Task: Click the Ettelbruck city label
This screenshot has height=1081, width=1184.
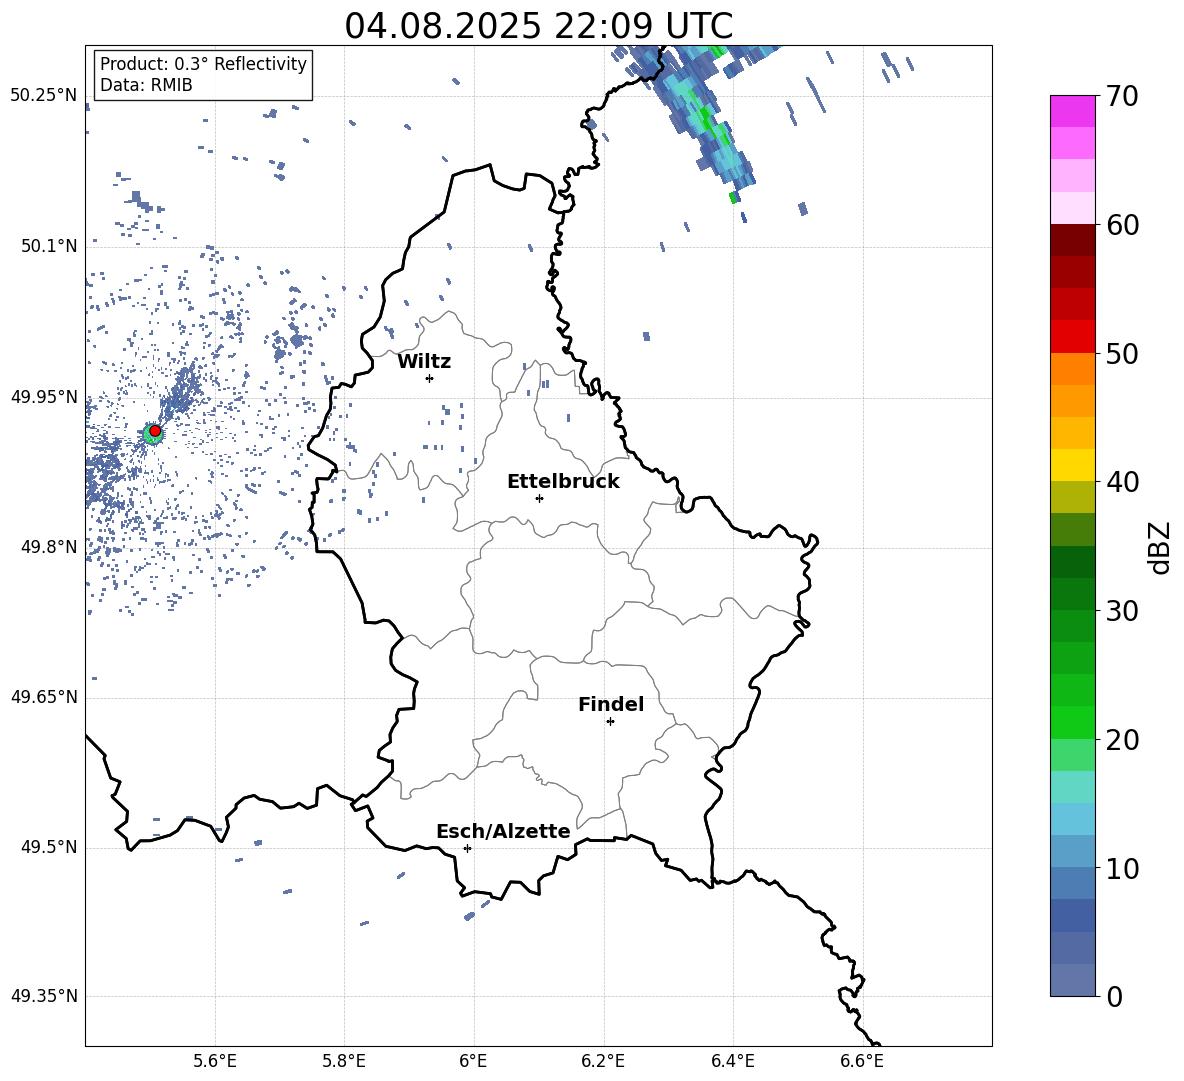Action: 563,482
